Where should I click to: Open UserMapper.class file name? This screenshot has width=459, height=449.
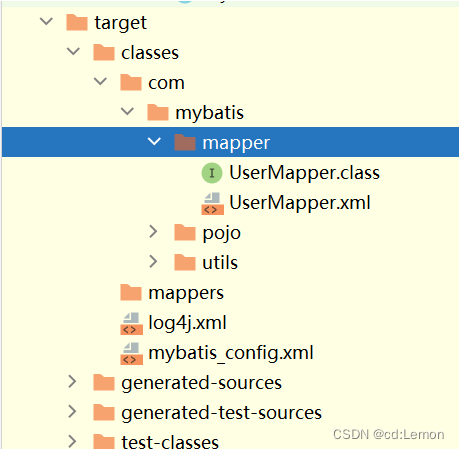pyautogui.click(x=305, y=173)
